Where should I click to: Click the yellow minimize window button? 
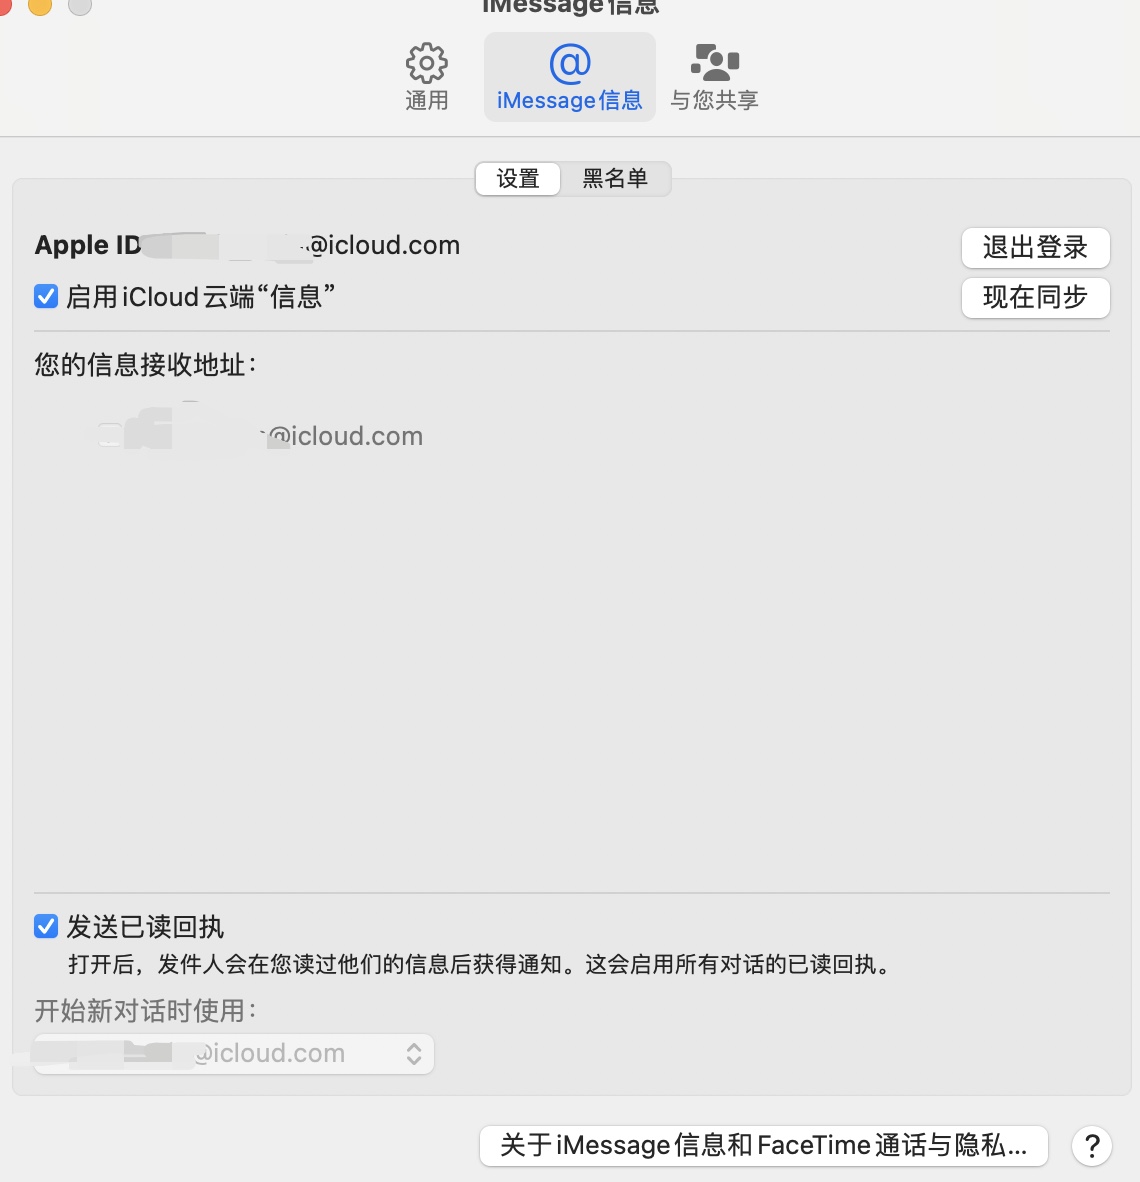point(40,5)
